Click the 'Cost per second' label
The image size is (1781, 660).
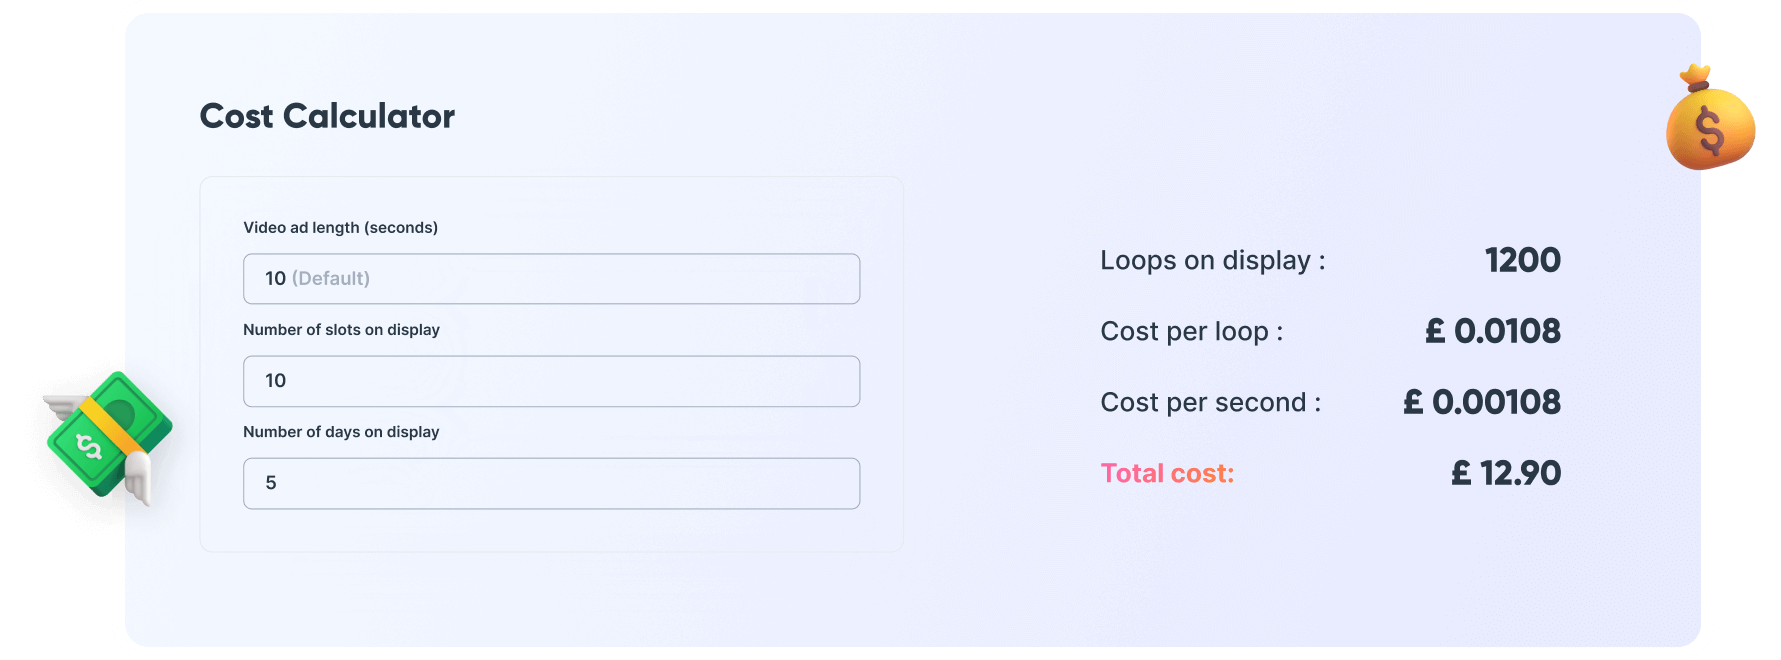click(x=1210, y=403)
